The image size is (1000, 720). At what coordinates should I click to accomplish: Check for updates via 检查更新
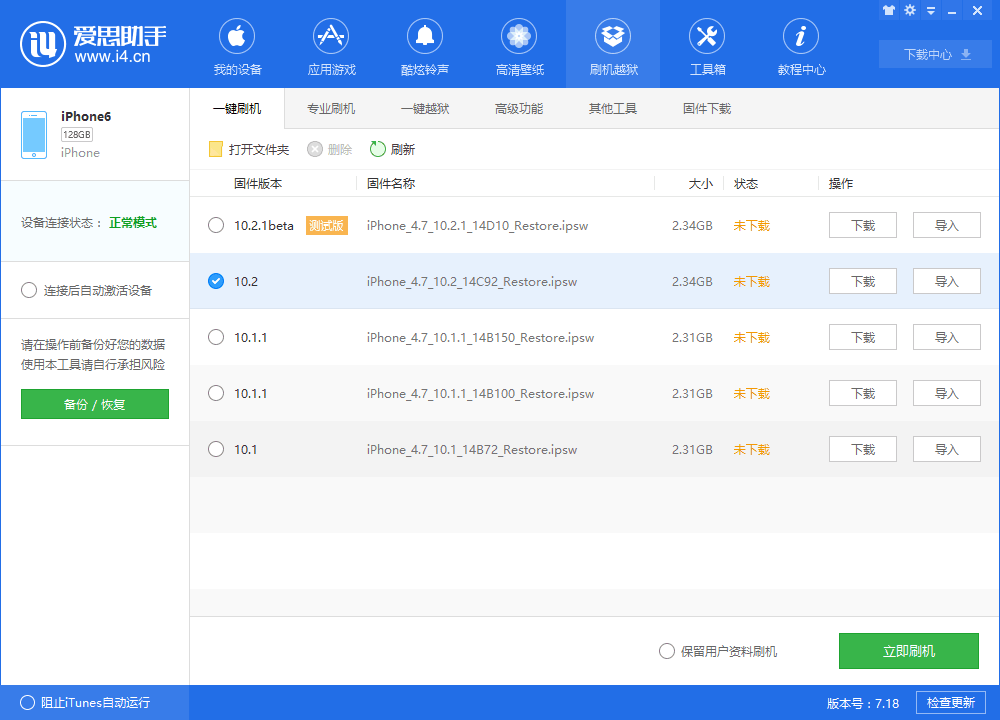[x=952, y=702]
